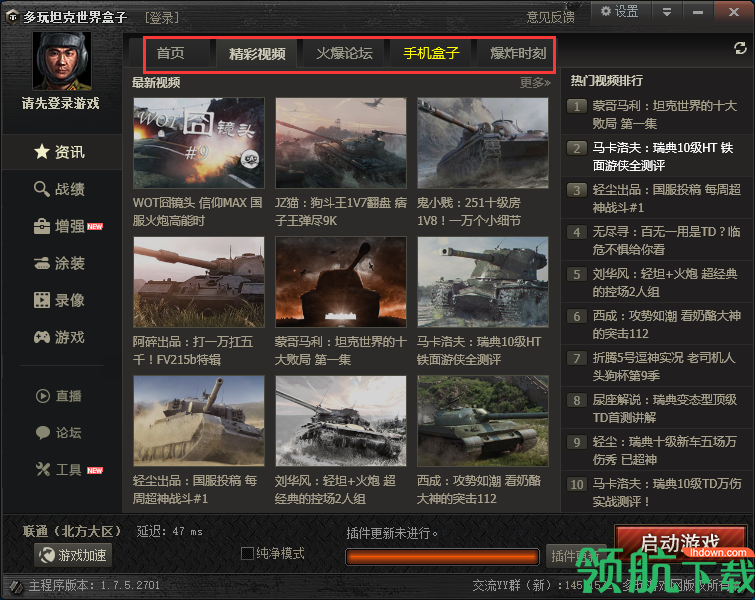Click the 启动游戏 launch game button
The width and height of the screenshot is (755, 600).
(x=680, y=543)
